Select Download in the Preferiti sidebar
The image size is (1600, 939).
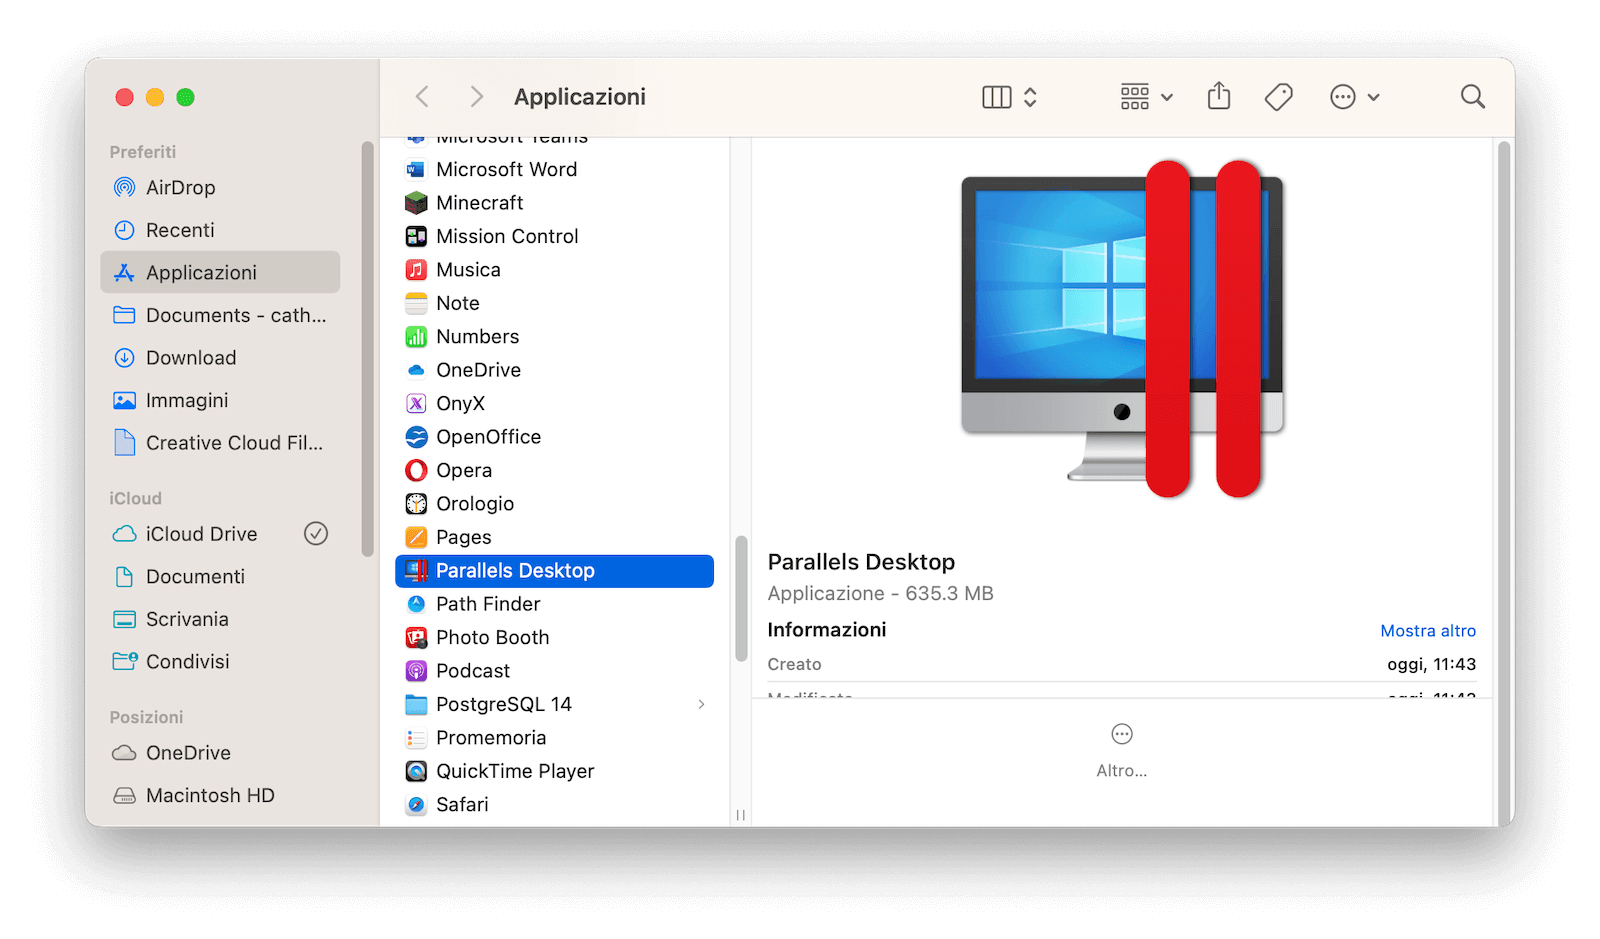coord(190,358)
